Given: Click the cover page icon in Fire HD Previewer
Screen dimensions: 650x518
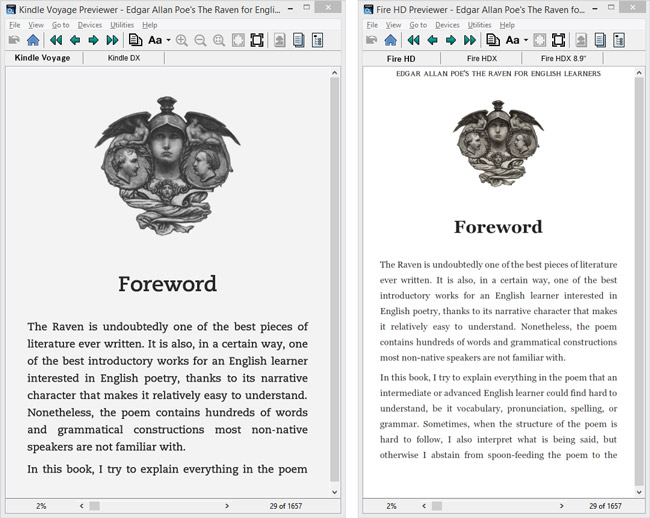Looking at the screenshot, I should point(581,40).
